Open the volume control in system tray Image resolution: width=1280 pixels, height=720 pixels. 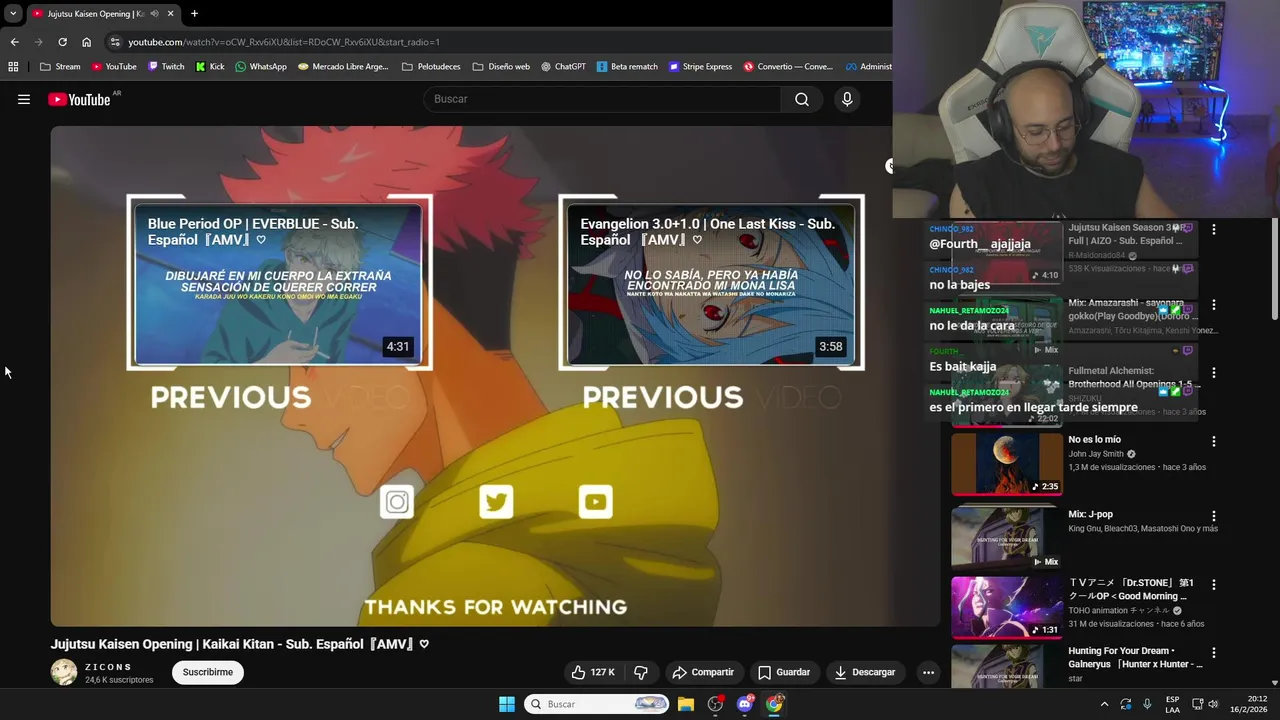click(x=1213, y=704)
